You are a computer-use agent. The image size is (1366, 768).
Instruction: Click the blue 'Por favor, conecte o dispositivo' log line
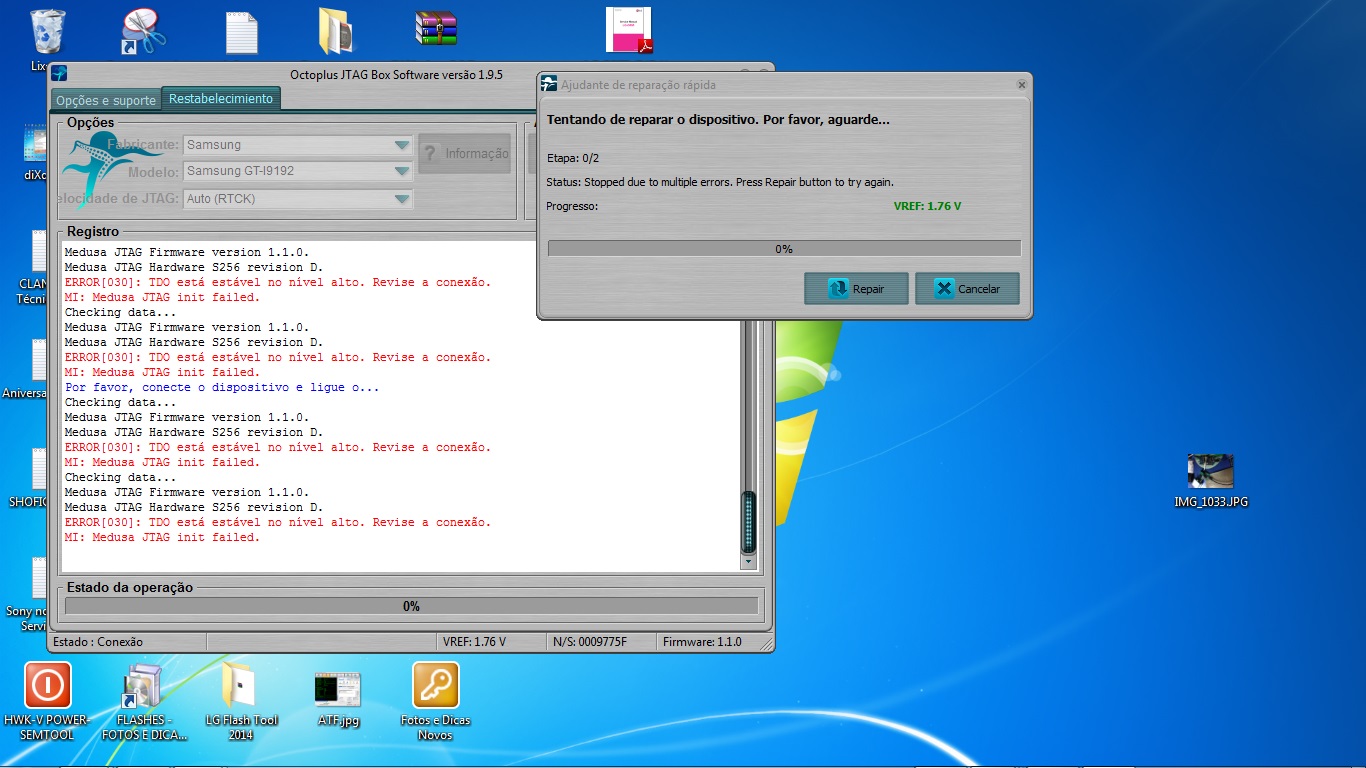(222, 387)
